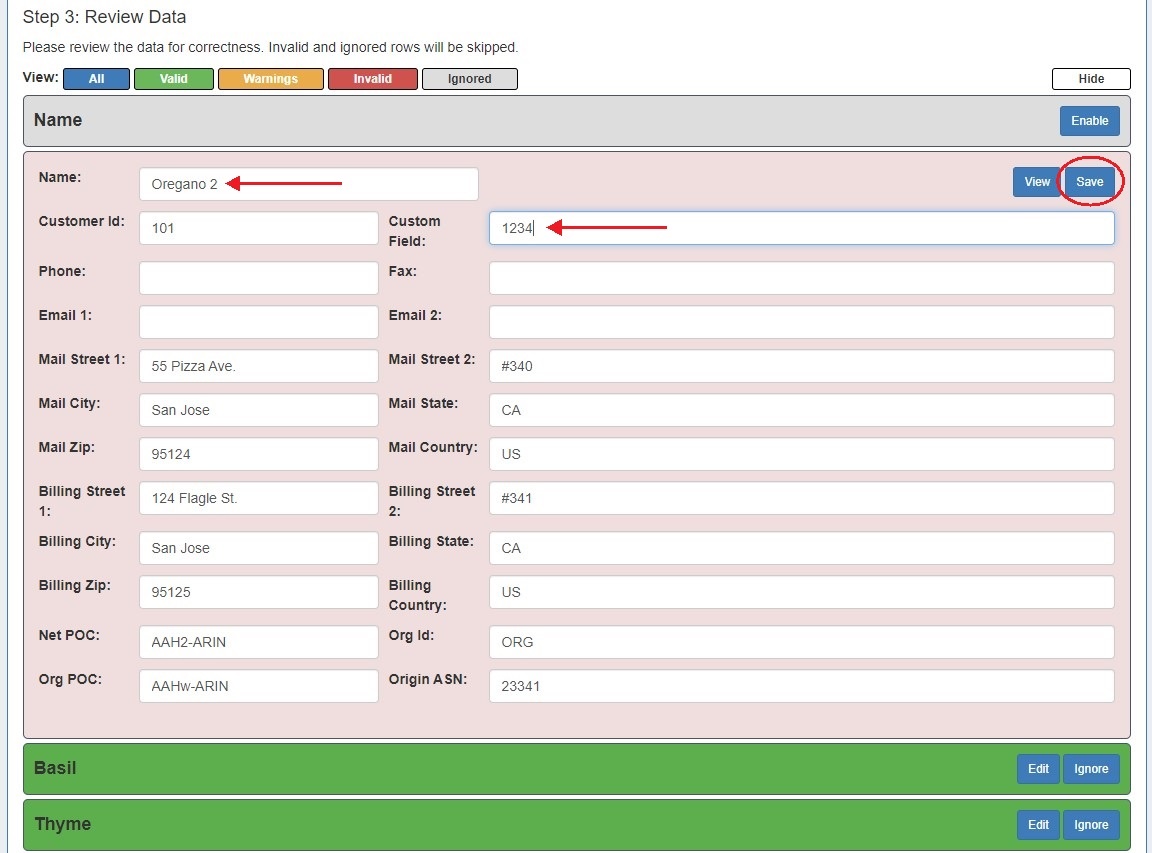Filter view by Invalid rows
Screen dimensions: 1152x853
[x=372, y=79]
